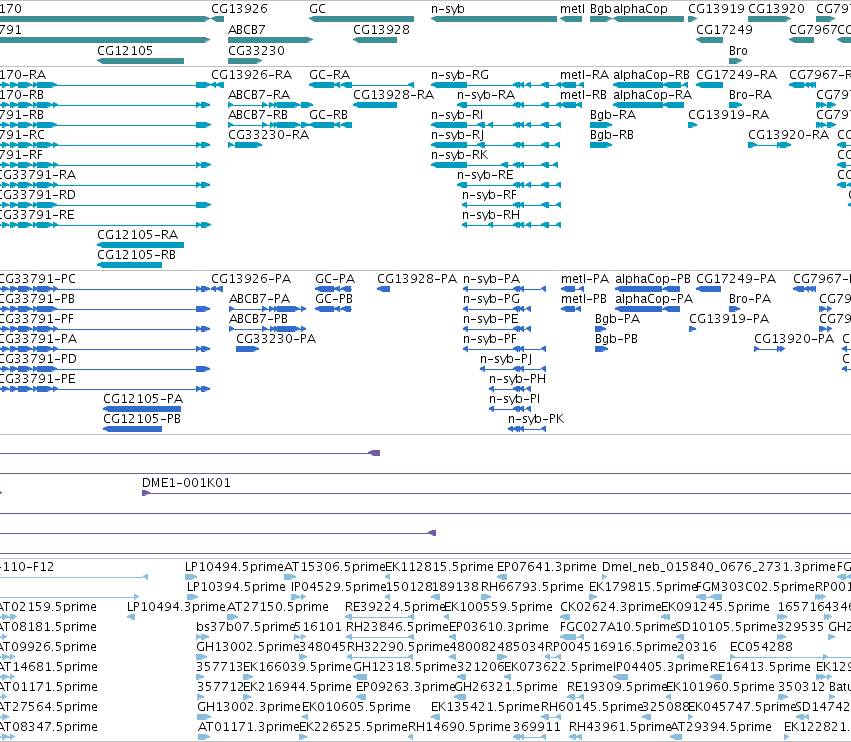This screenshot has height=742, width=851.
Task: Click protein ABCB7-PA
Action: click(x=259, y=299)
